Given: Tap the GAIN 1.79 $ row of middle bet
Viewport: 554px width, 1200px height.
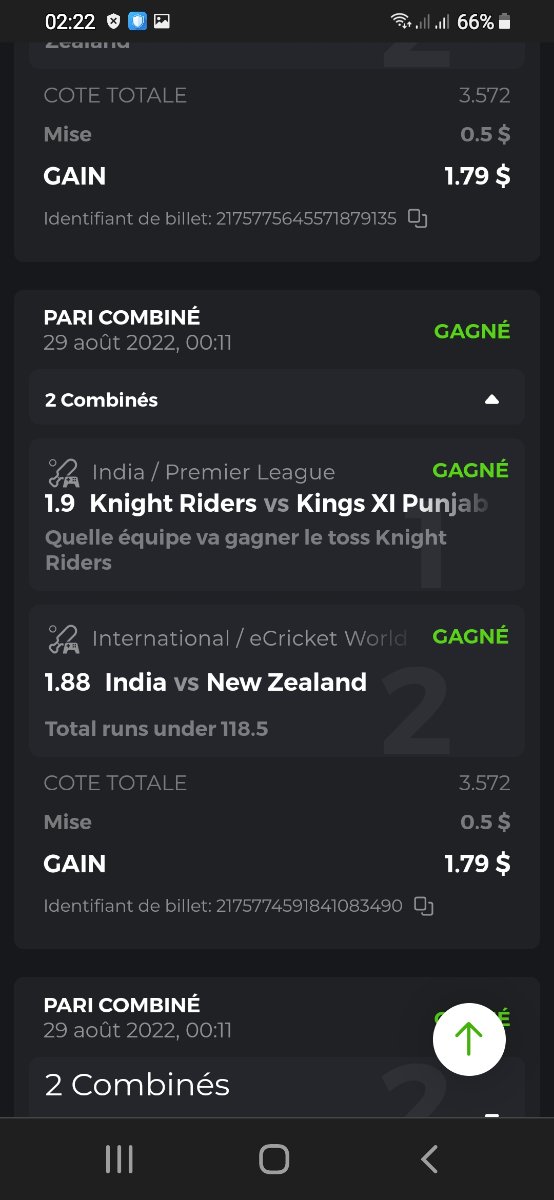Looking at the screenshot, I should [277, 864].
